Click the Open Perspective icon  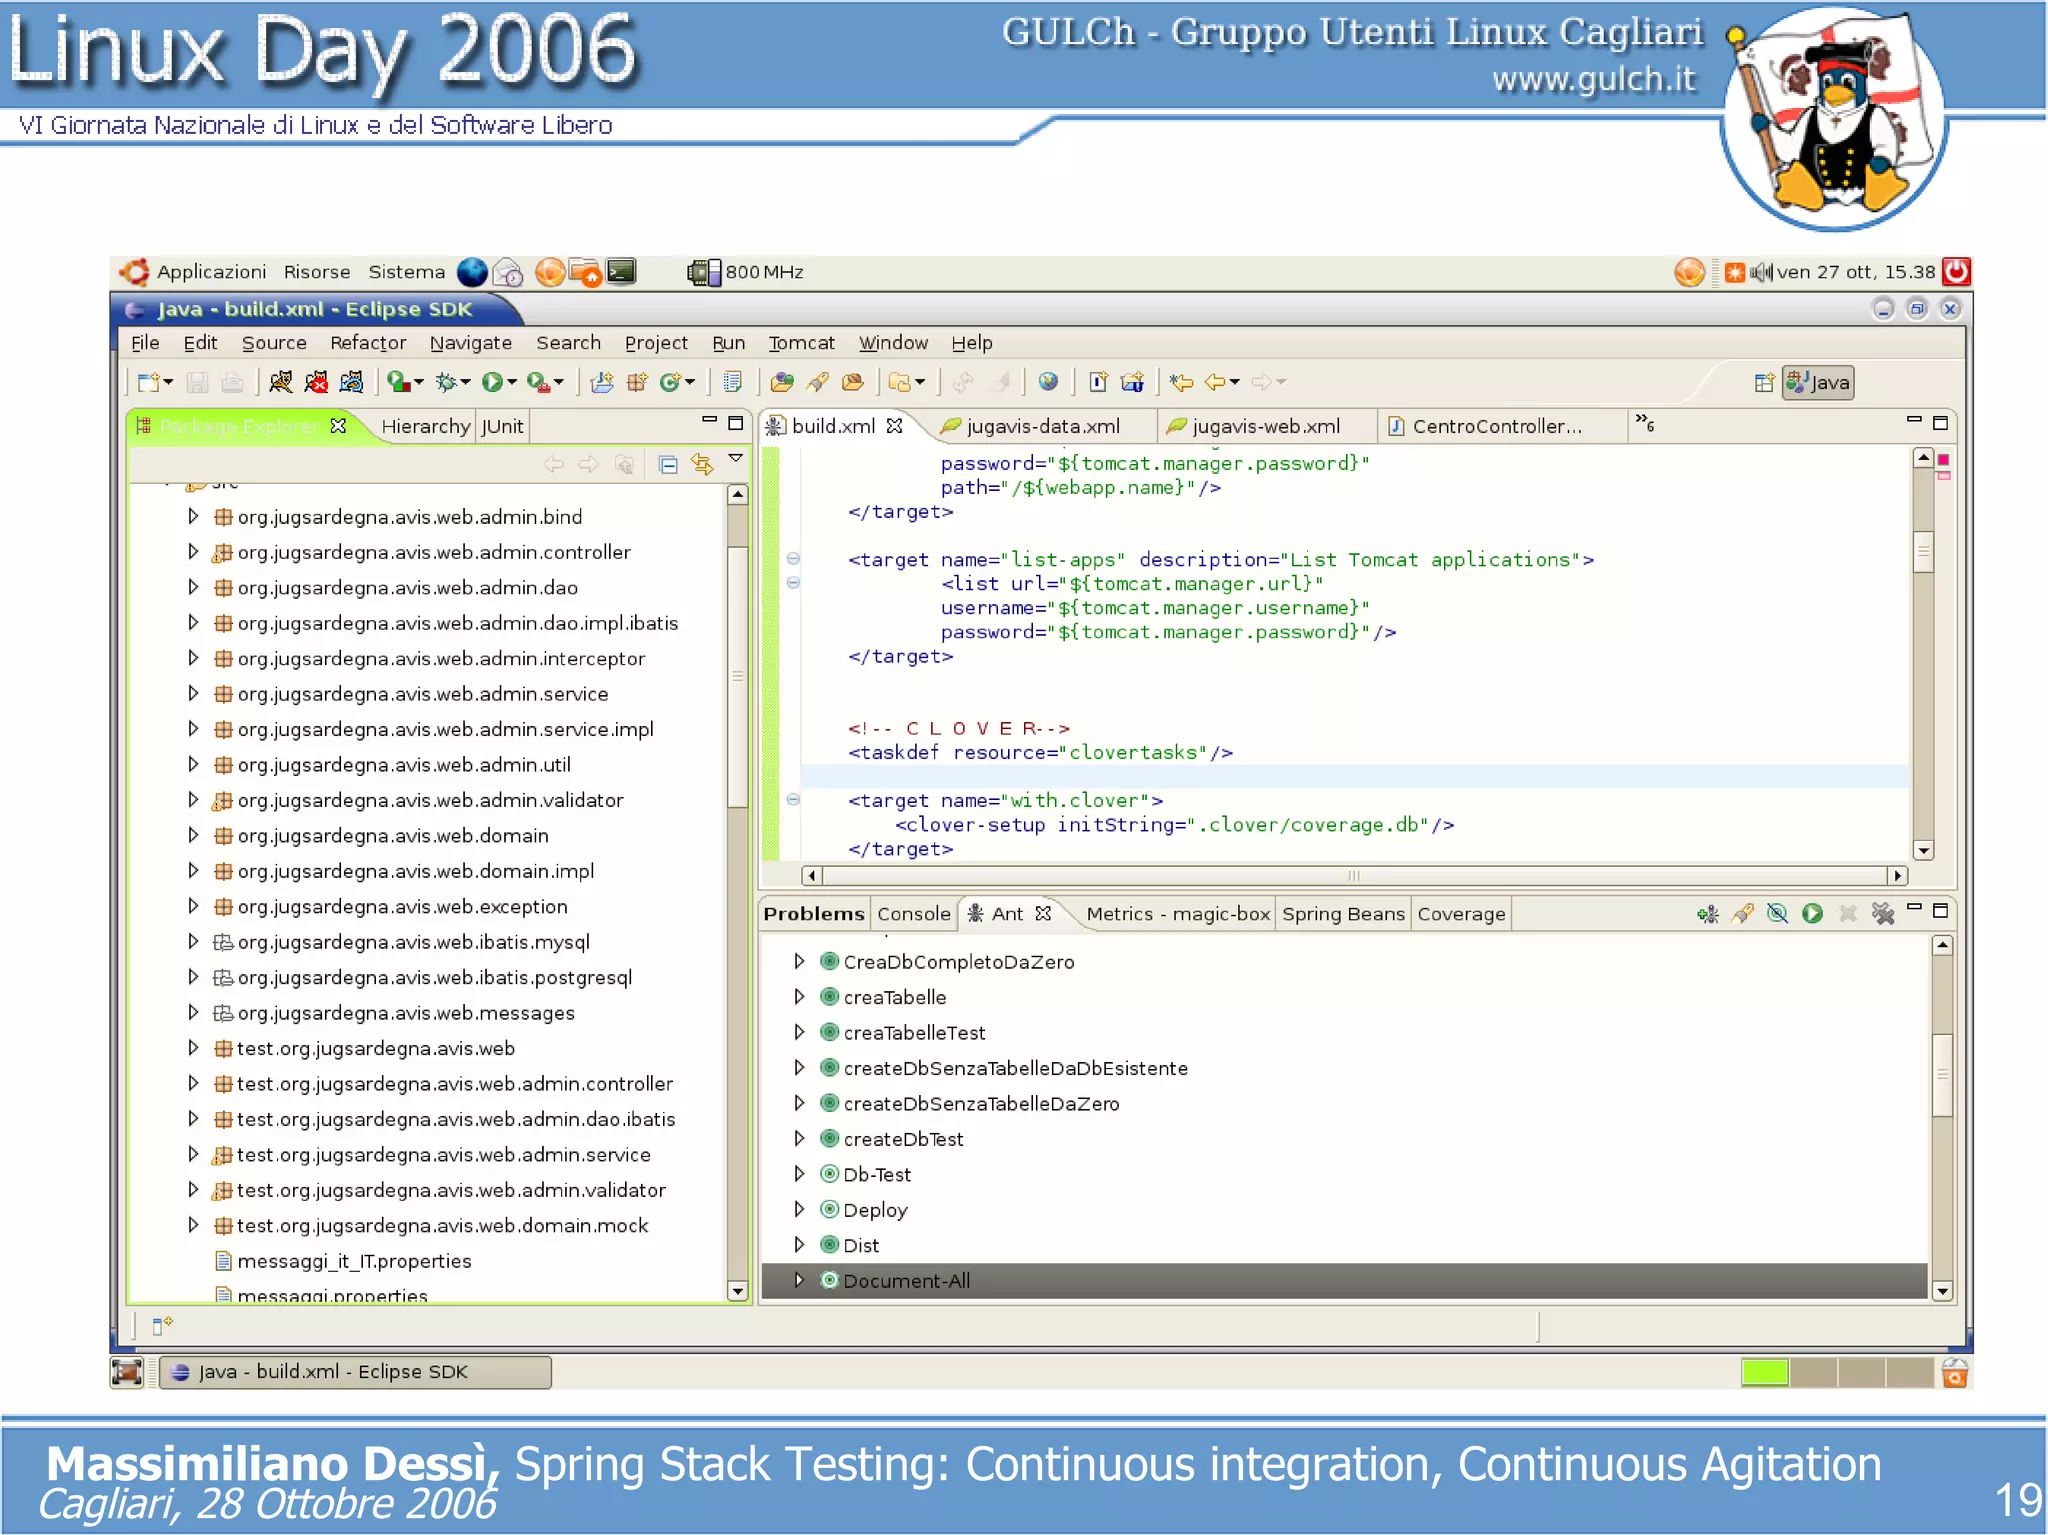tap(1764, 383)
